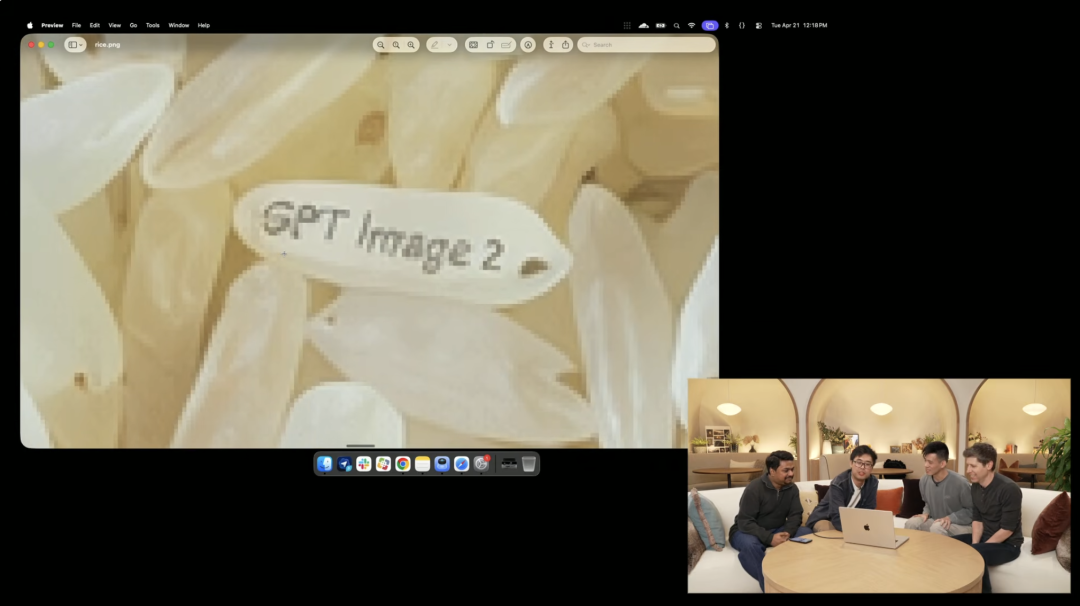Open the Markup pen options chevron
1080x606 pixels.
click(449, 45)
